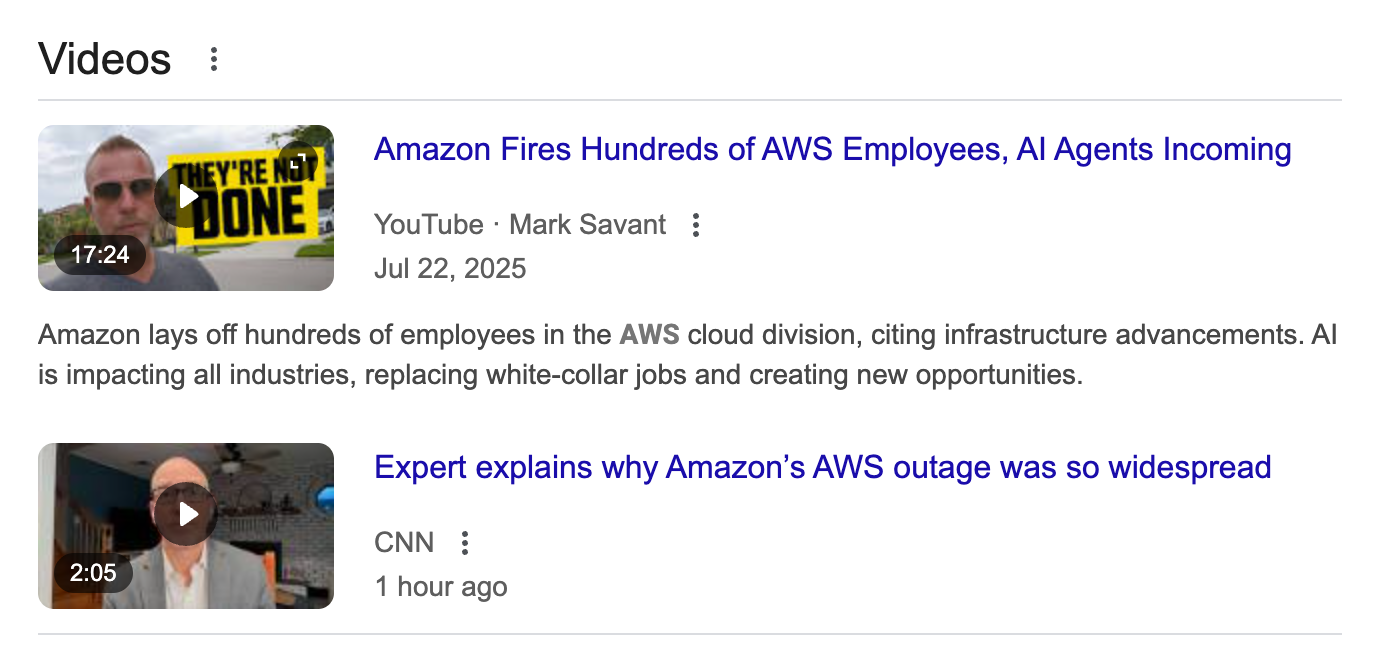Viewport: 1398px width, 658px height.
Task: Click the YouTube source label
Action: [x=428, y=225]
